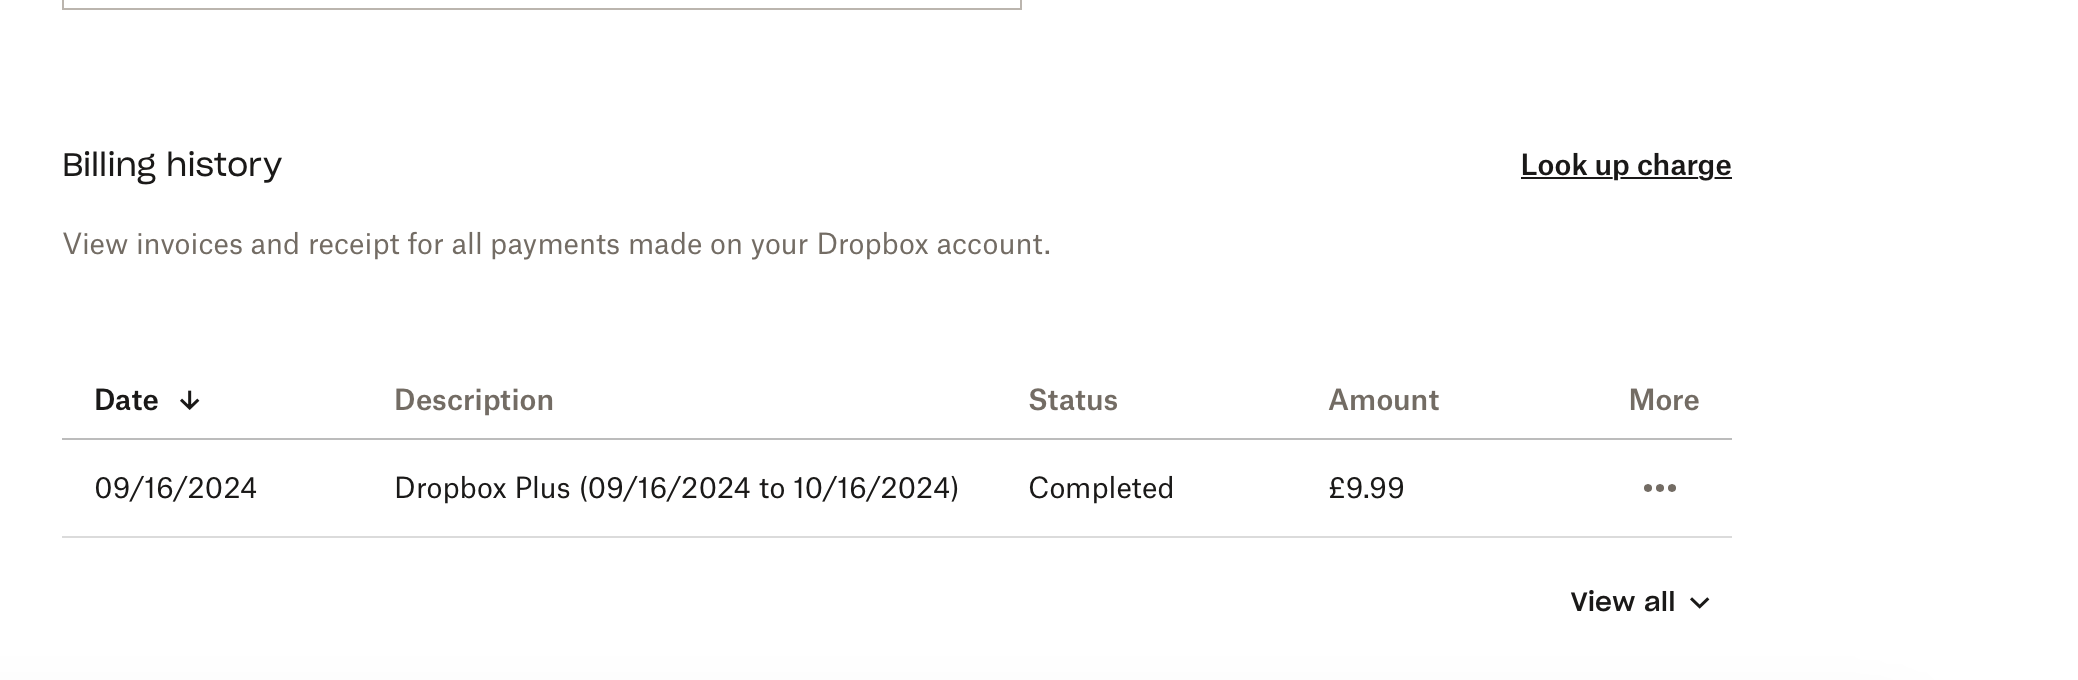Click the Dropbox Plus description text
Viewport: 2078px width, 680px height.
[482, 488]
